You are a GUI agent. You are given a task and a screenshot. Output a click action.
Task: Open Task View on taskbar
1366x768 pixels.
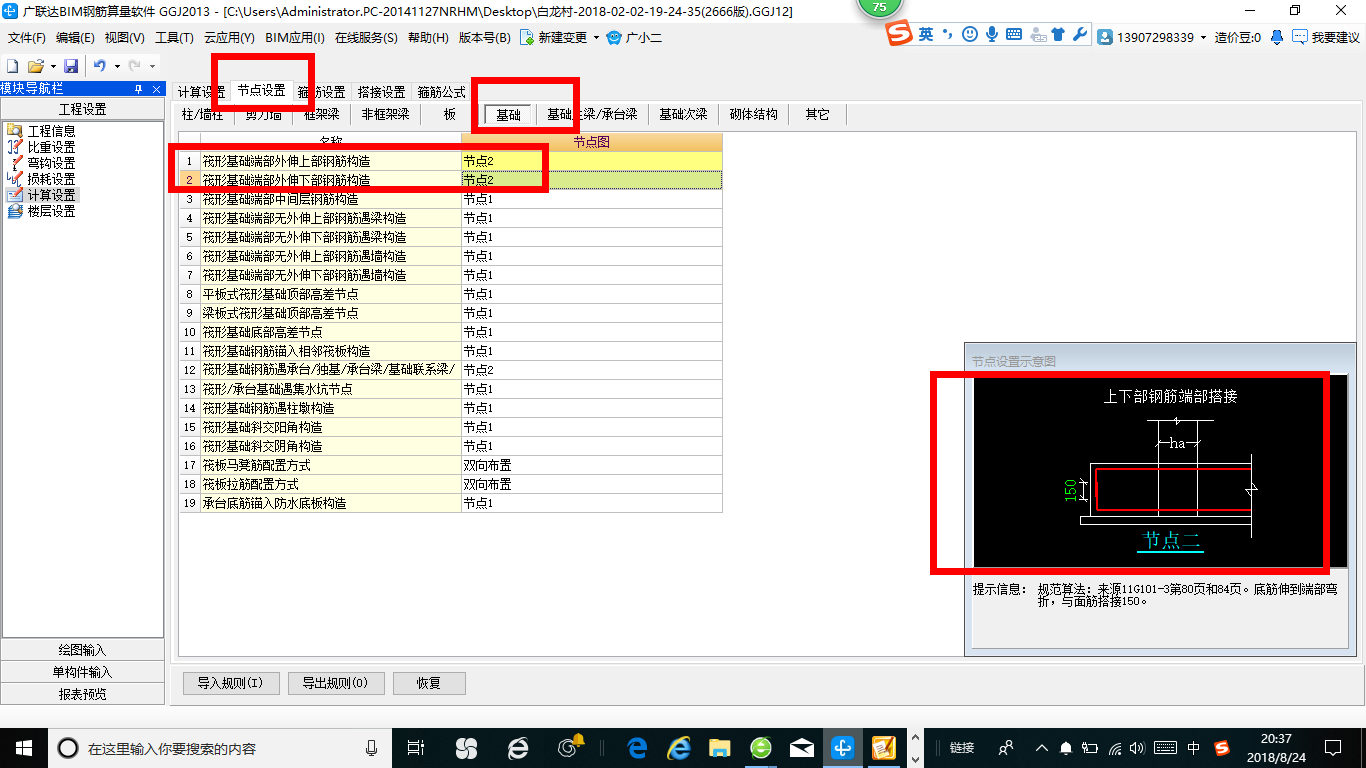coord(416,747)
